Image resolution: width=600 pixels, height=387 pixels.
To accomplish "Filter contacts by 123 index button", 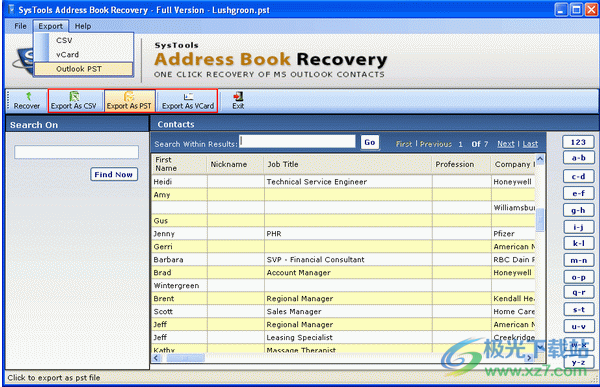I will (x=578, y=142).
